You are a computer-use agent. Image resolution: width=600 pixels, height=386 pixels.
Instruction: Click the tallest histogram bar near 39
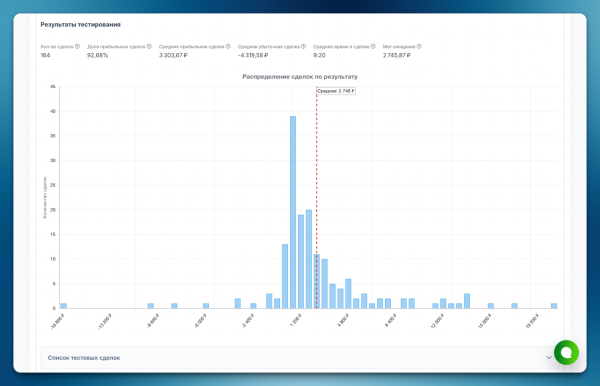click(293, 212)
